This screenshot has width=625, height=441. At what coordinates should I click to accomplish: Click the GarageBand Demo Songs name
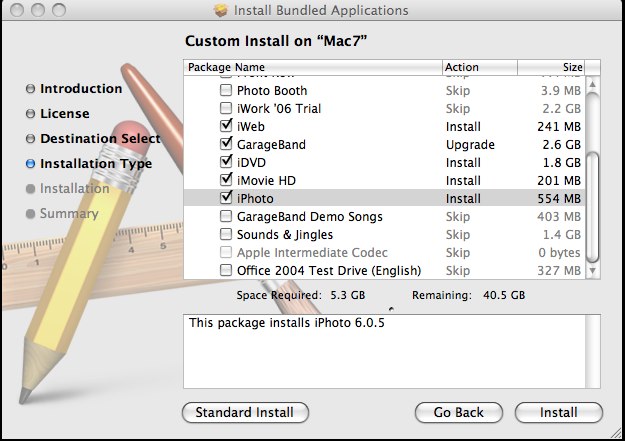click(x=310, y=217)
